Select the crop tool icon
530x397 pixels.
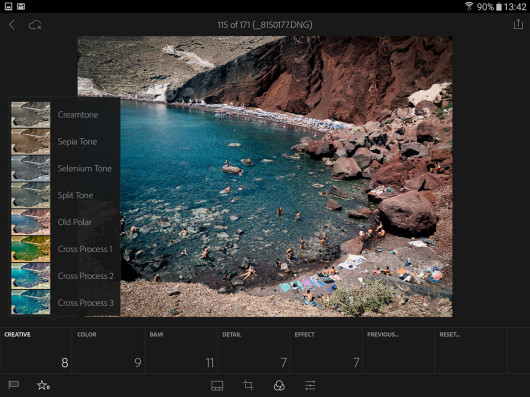[248, 385]
